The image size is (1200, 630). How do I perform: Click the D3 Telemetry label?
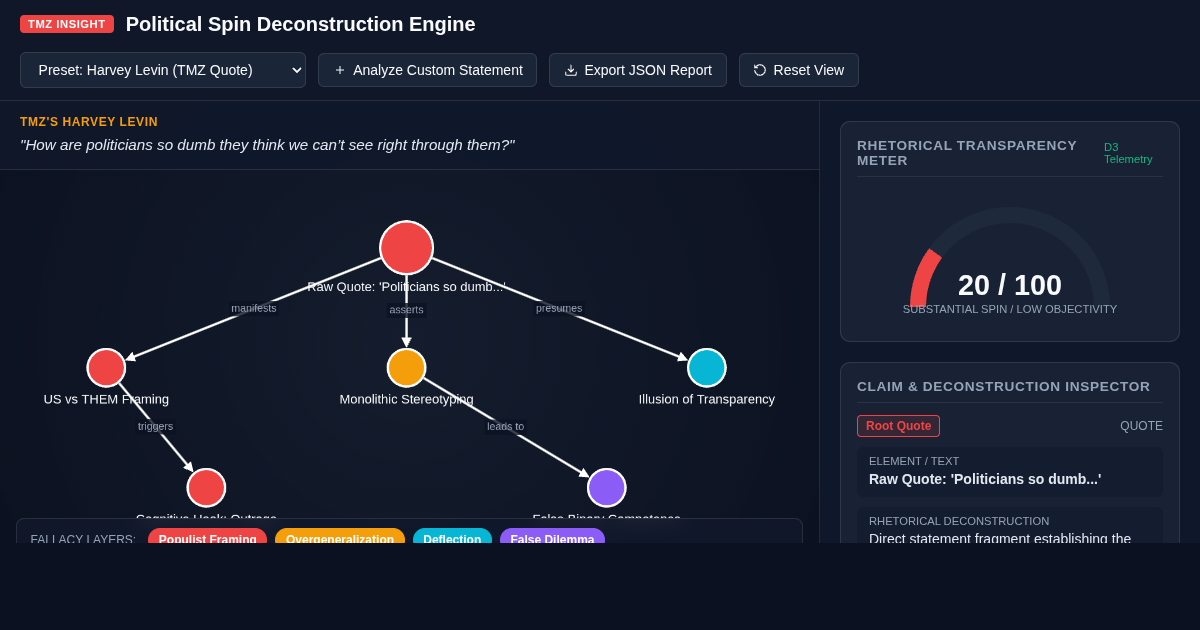pyautogui.click(x=1128, y=153)
